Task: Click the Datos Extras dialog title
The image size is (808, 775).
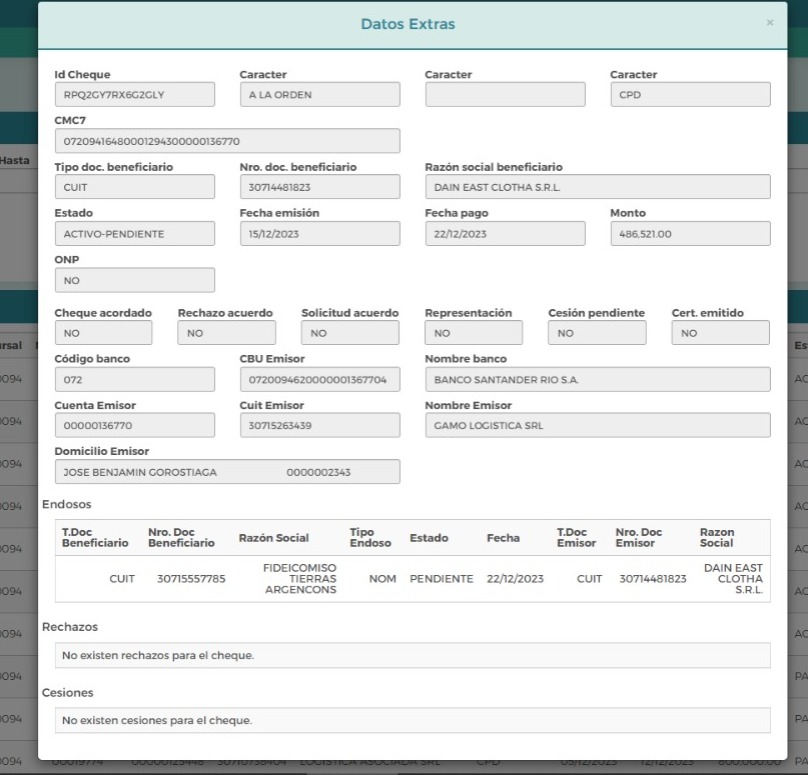Action: pyautogui.click(x=408, y=24)
